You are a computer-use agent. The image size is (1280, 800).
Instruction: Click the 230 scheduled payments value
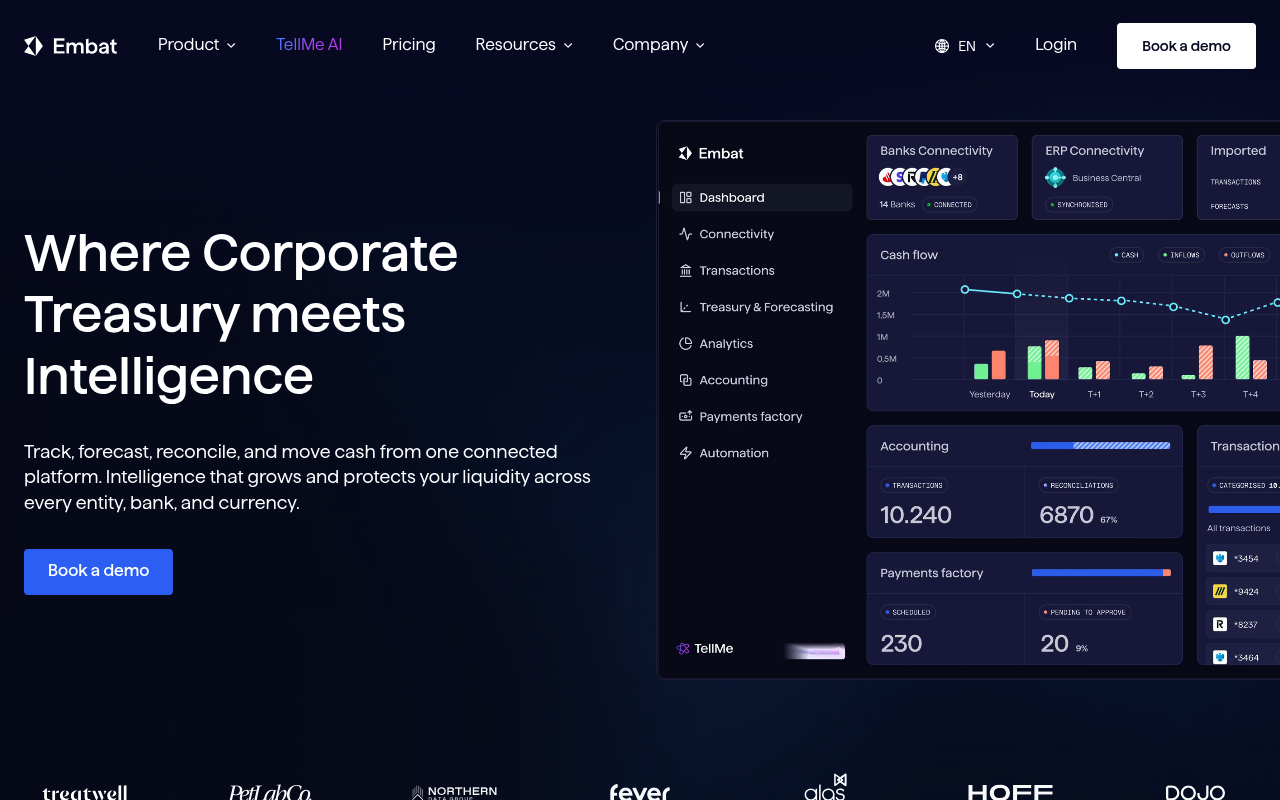pos(901,644)
